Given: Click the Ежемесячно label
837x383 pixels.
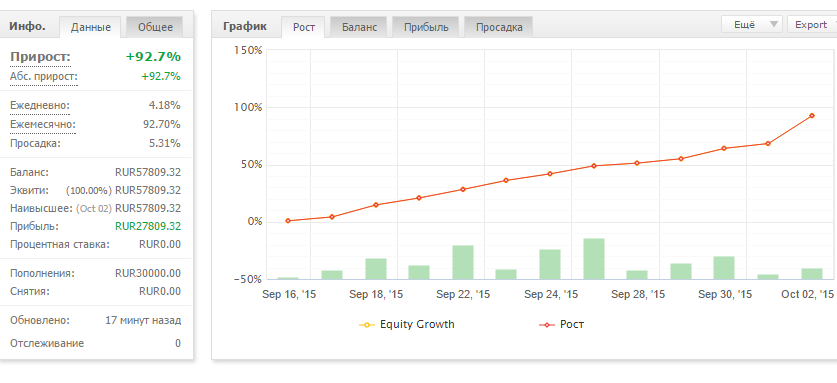Looking at the screenshot, I should (43, 124).
